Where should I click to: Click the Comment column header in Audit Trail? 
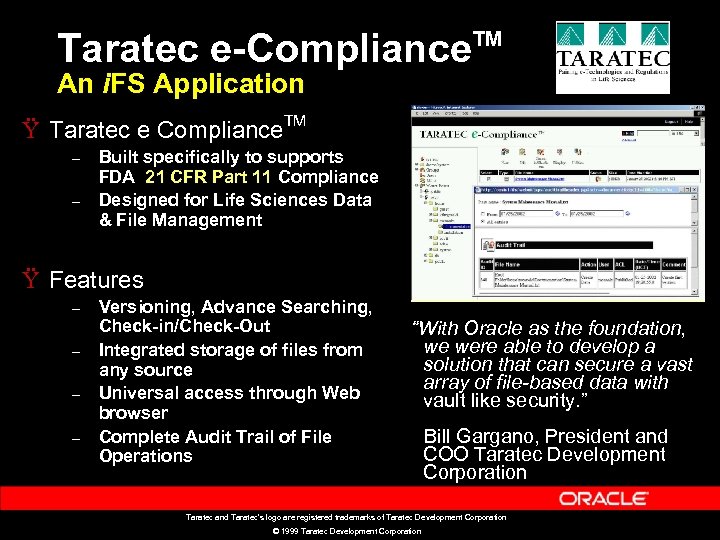[674, 264]
